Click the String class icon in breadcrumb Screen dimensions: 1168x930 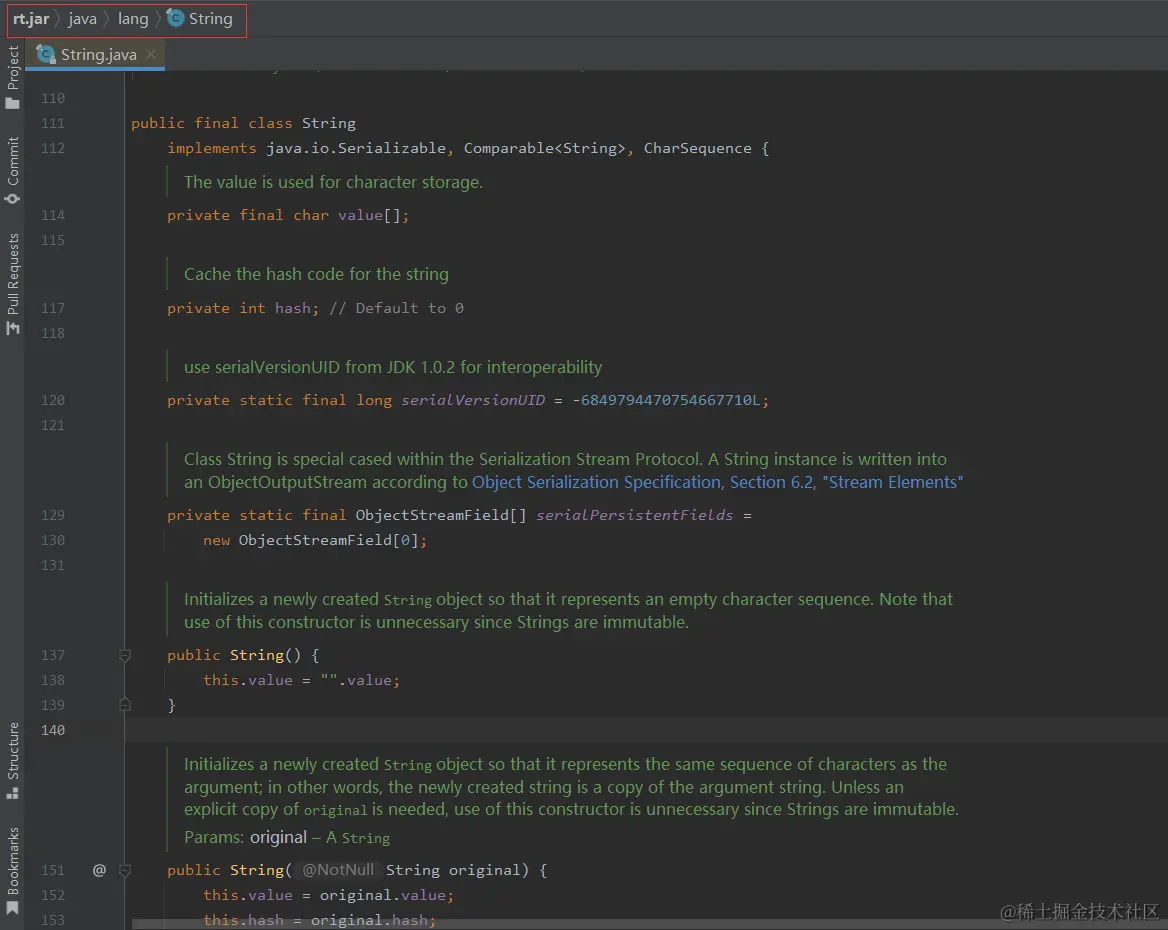point(175,18)
